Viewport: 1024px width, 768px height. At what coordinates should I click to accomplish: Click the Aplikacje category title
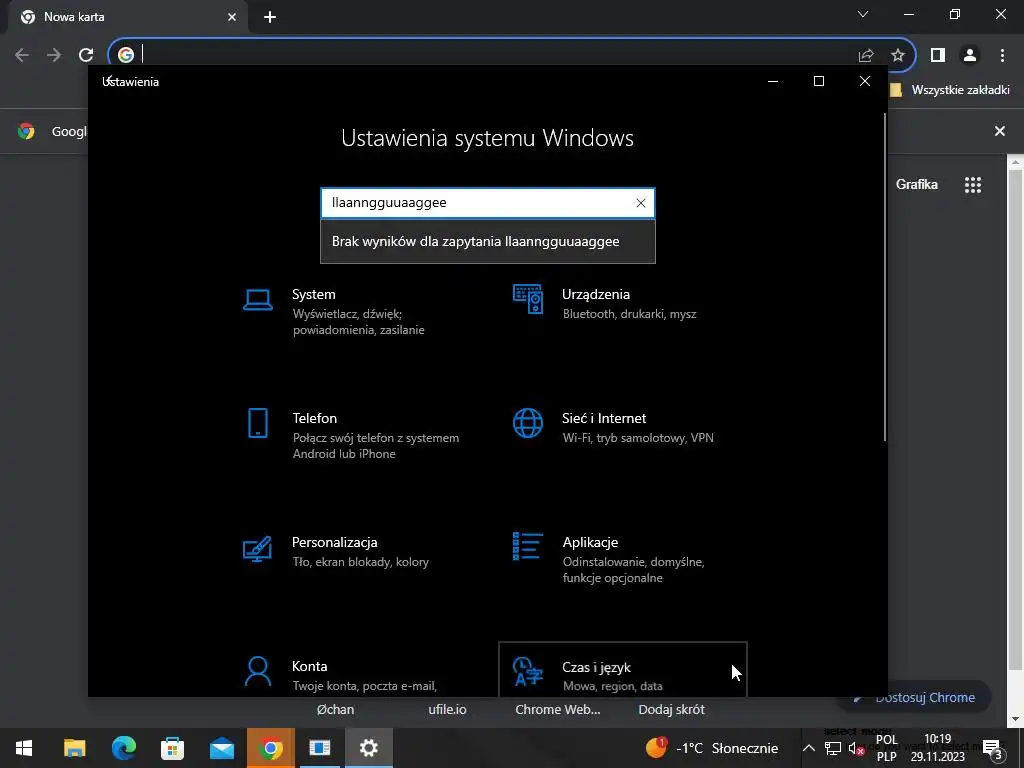click(590, 543)
